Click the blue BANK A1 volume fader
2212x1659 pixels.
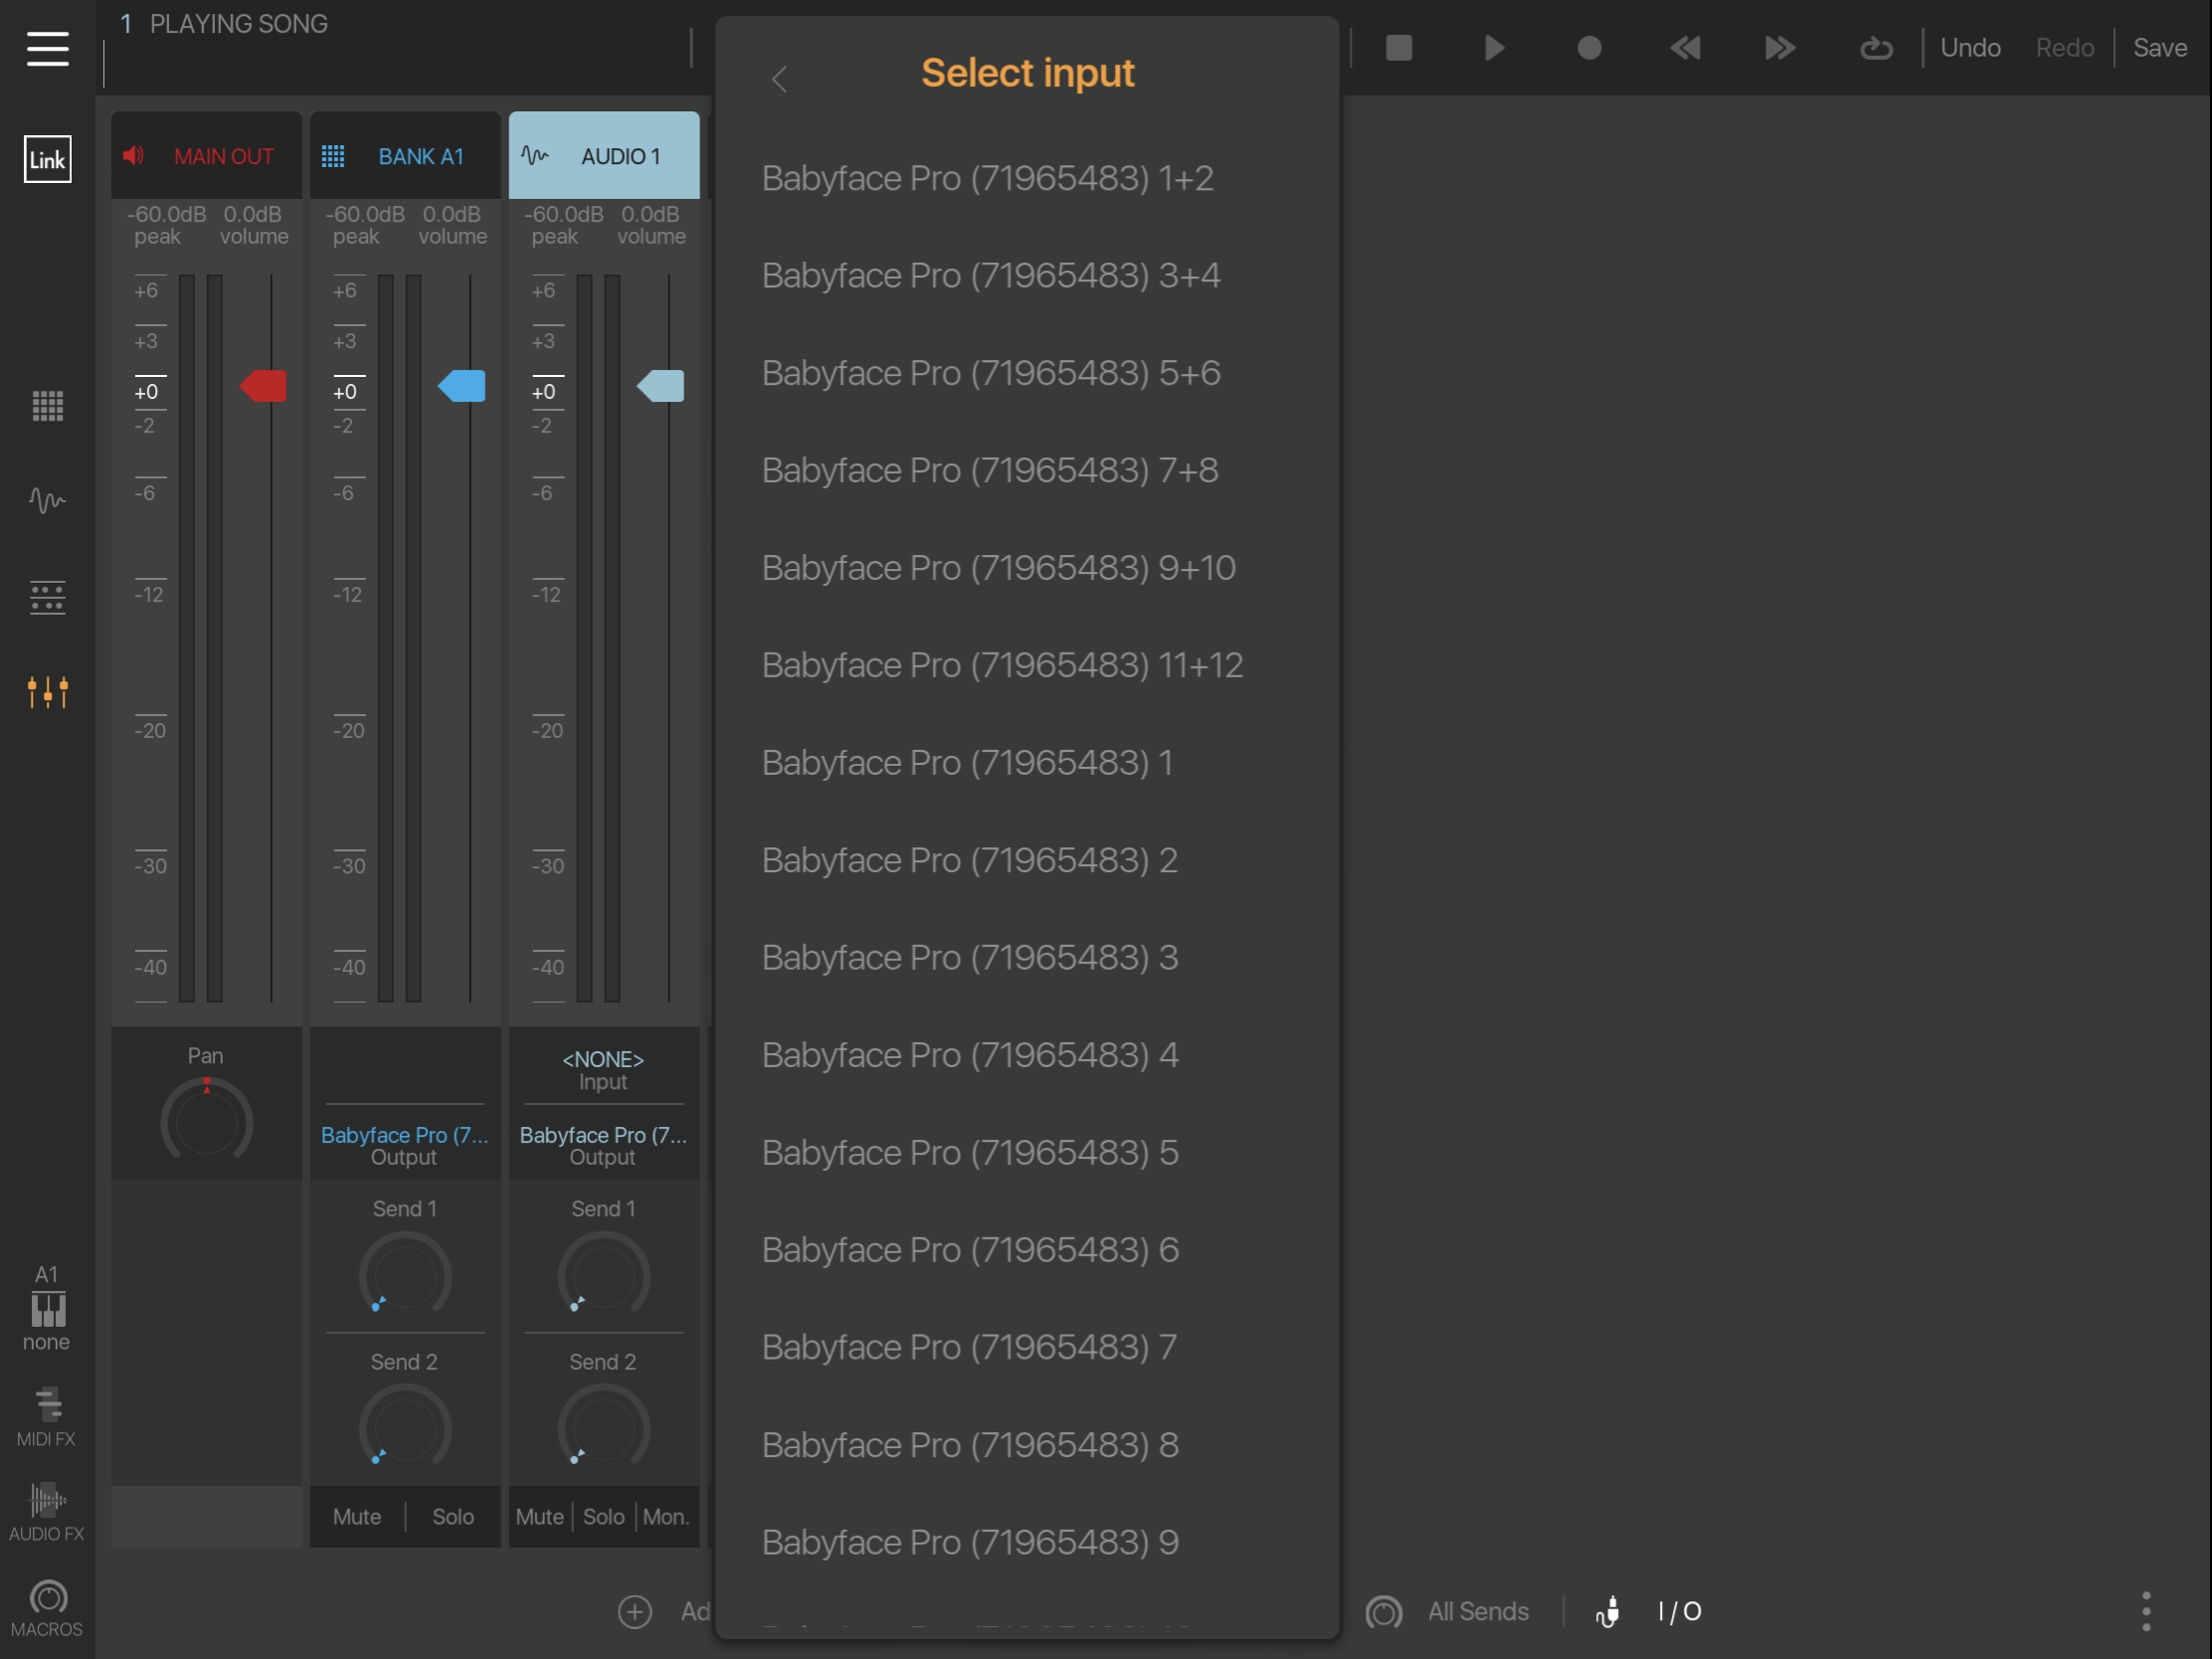click(462, 386)
